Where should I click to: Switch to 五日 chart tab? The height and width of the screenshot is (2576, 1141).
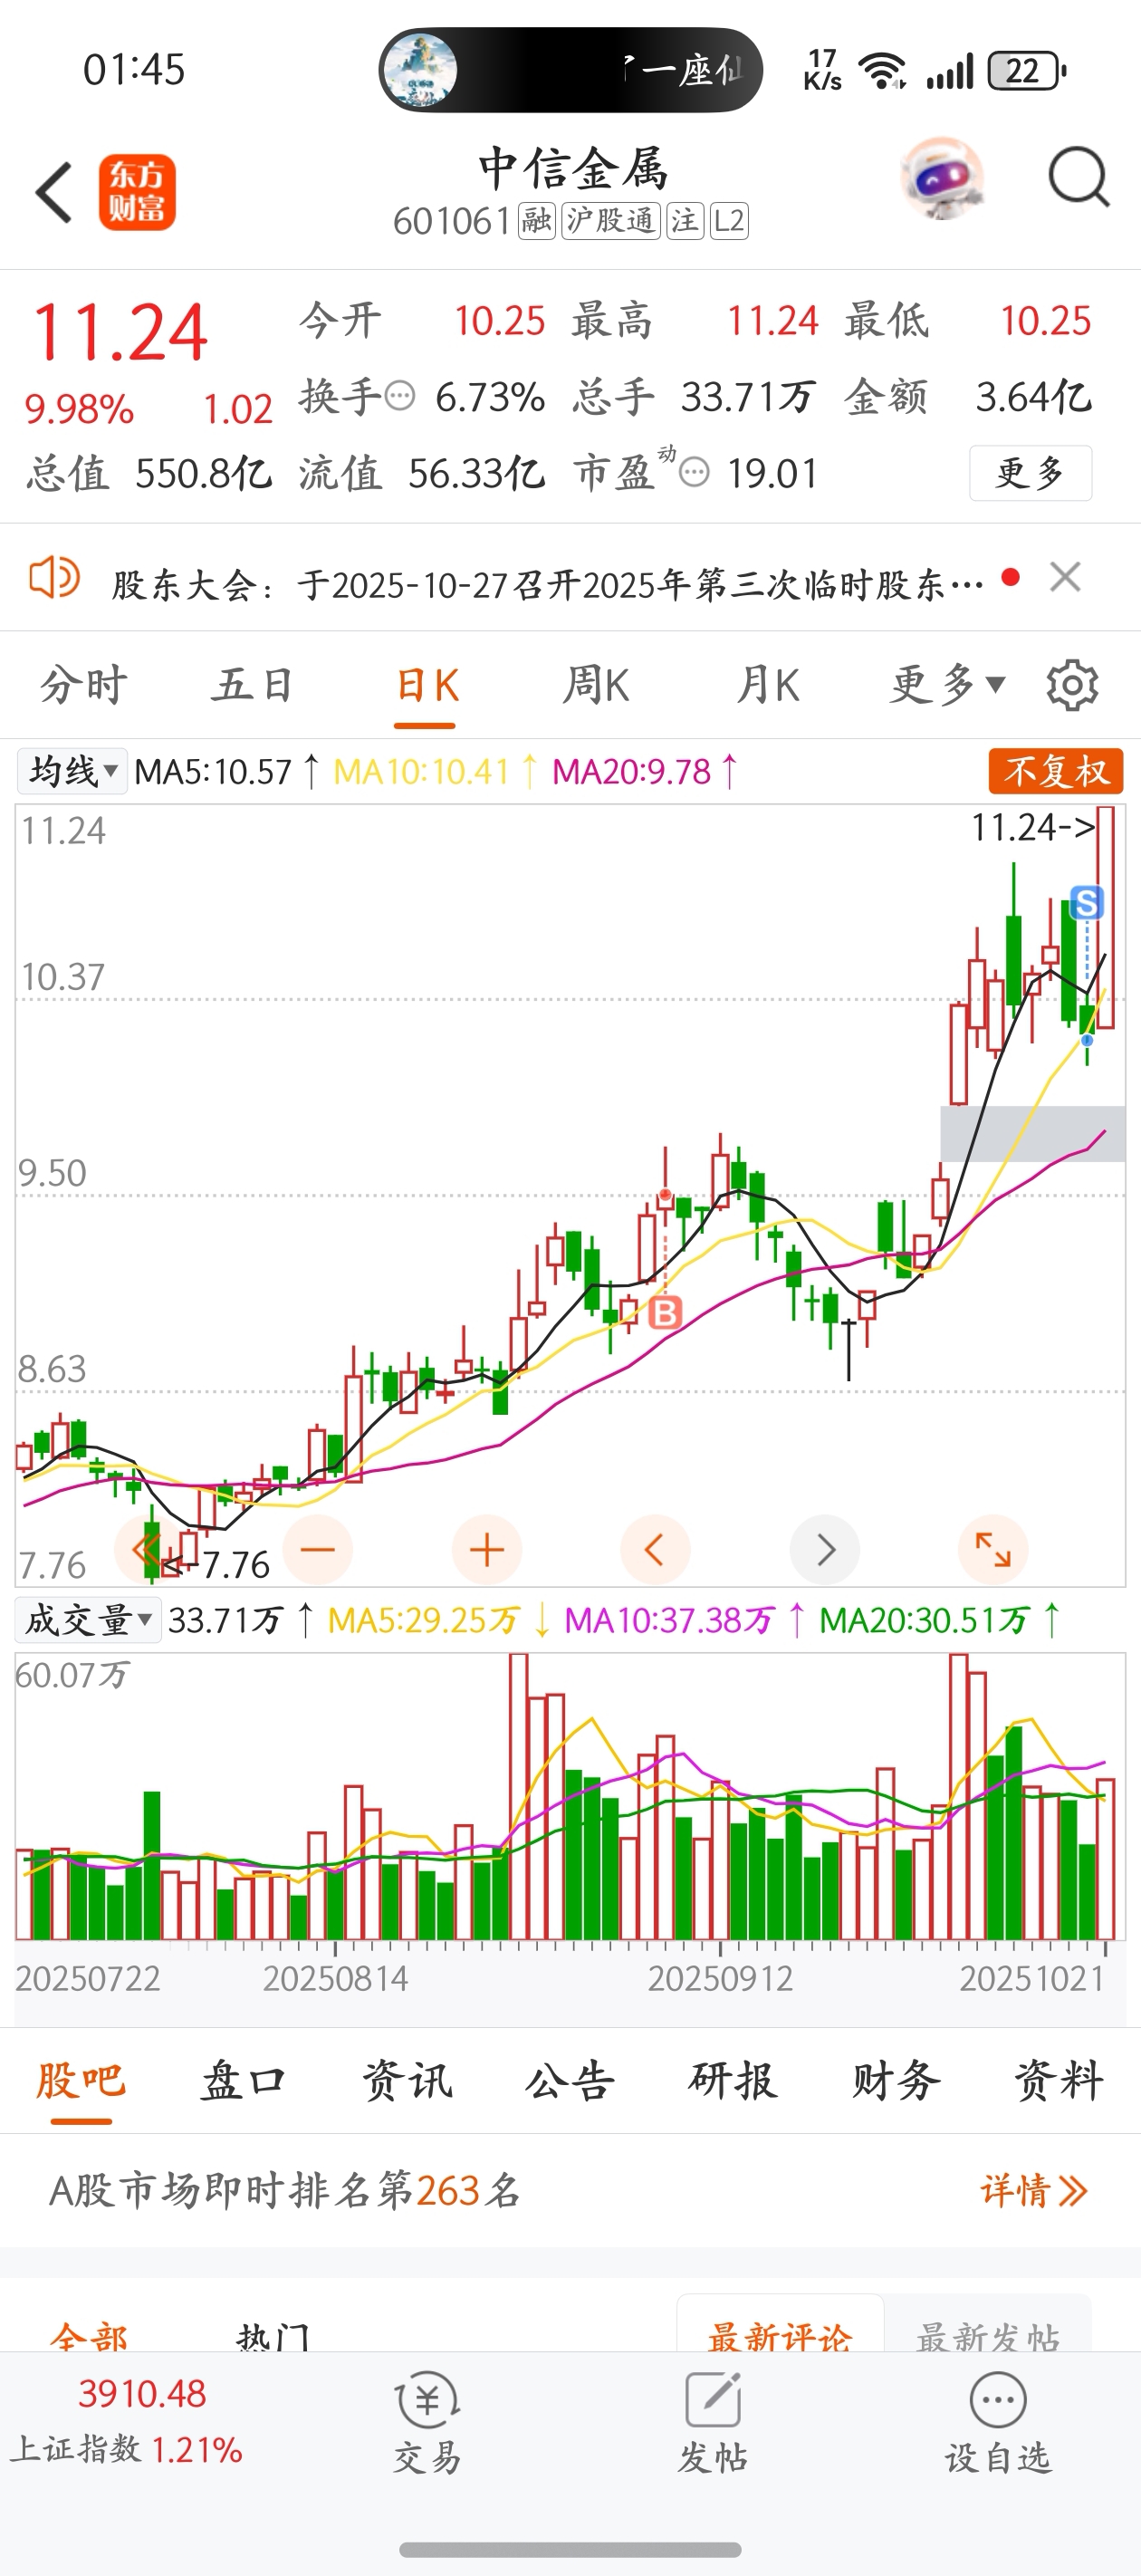[x=254, y=685]
